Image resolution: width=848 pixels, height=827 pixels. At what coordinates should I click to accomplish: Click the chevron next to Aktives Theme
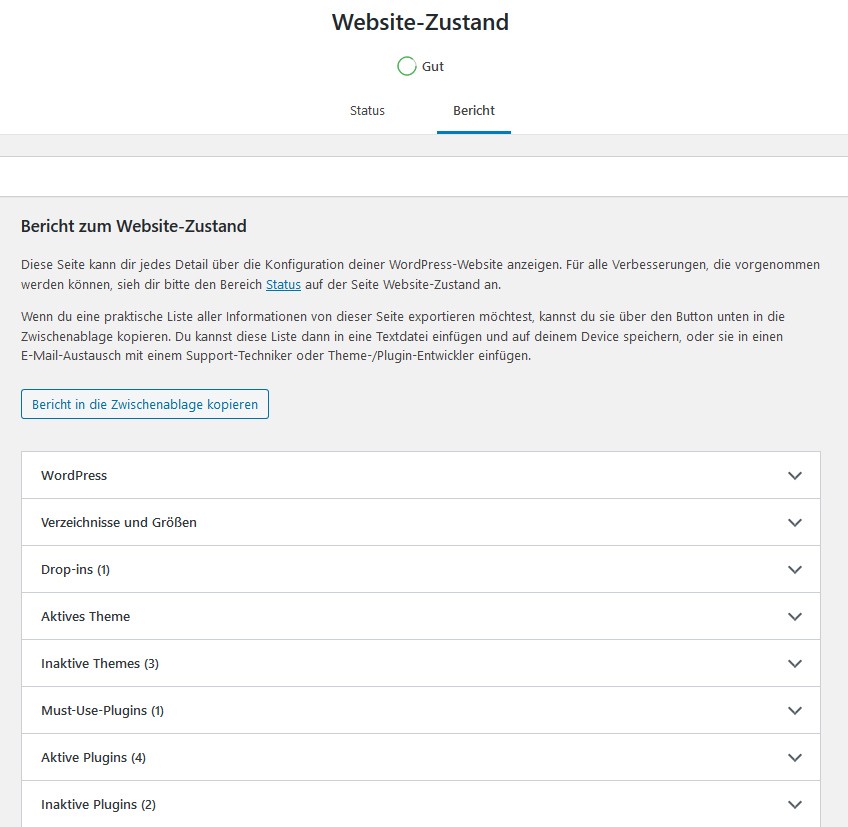(x=794, y=617)
